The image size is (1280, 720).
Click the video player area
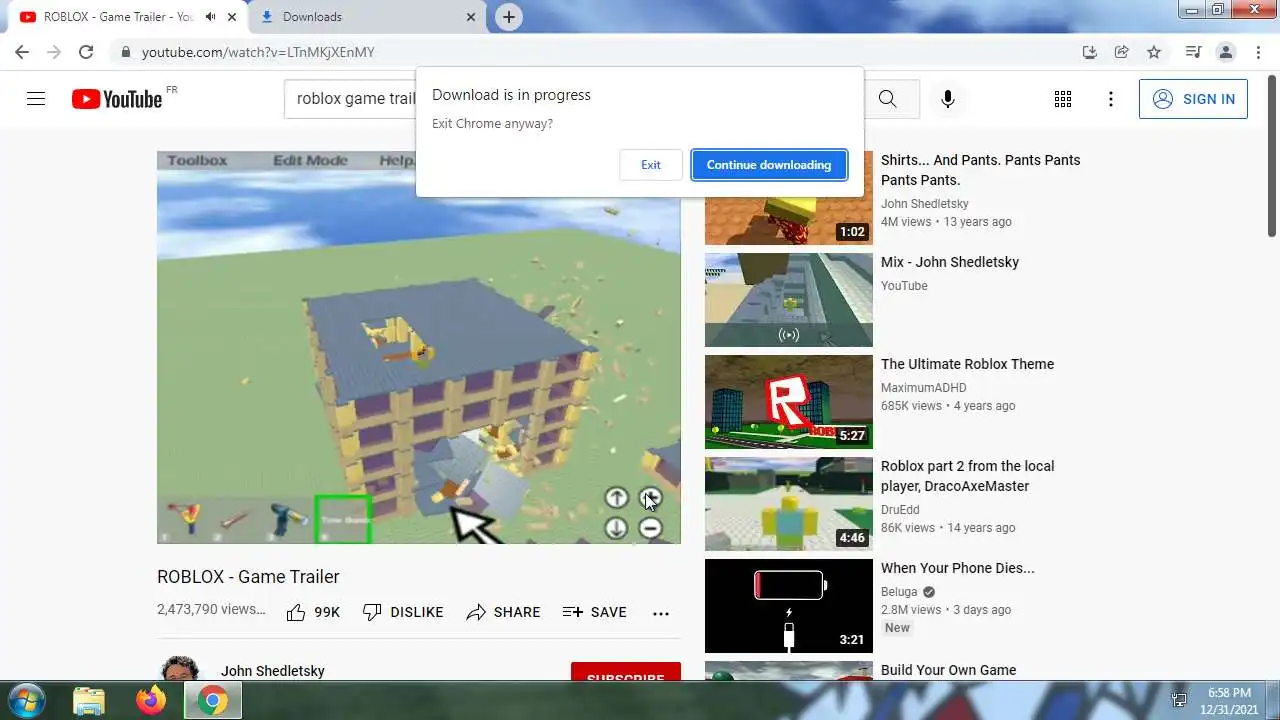pos(419,348)
